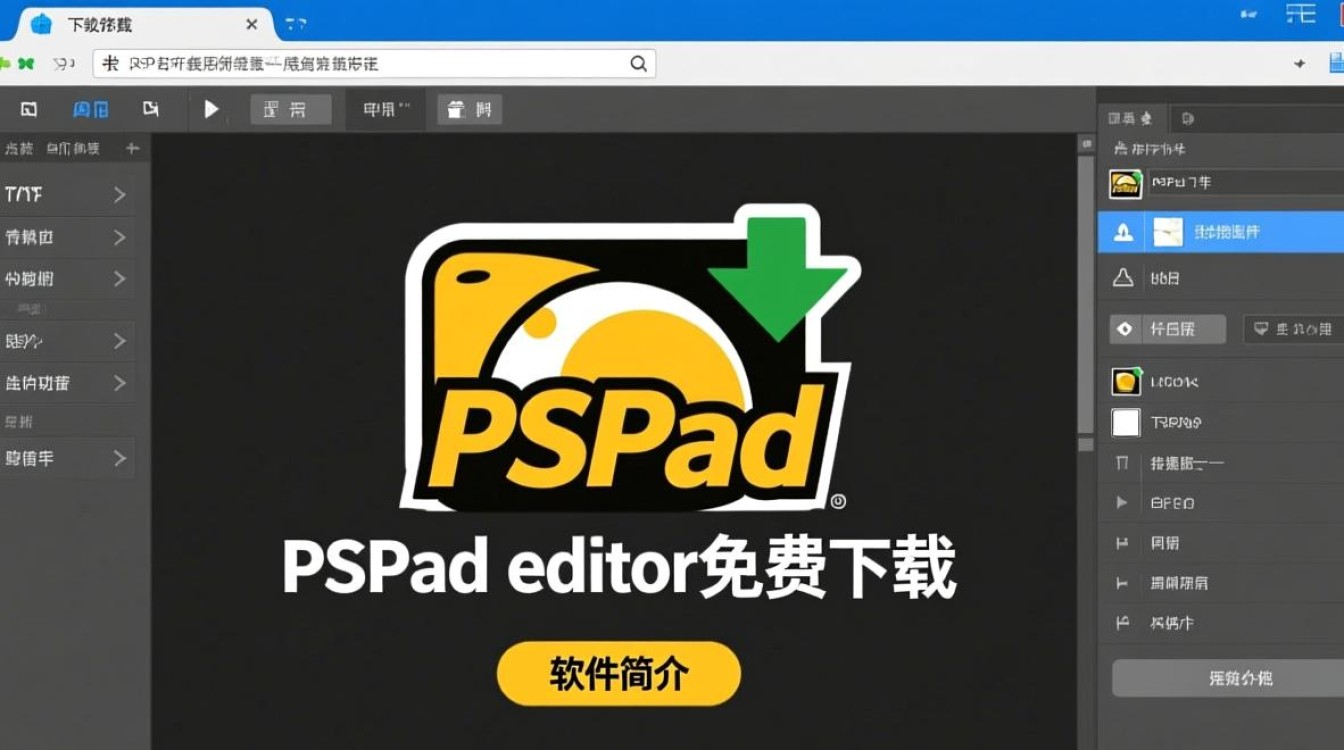Click the diamond icon on the right panel button
Image resolution: width=1344 pixels, height=750 pixels.
point(1123,328)
